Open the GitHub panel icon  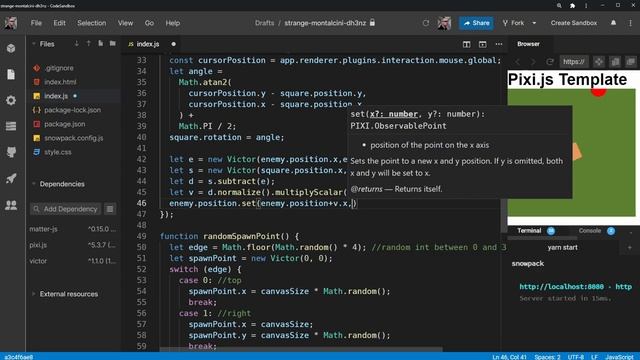pyautogui.click(x=11, y=152)
